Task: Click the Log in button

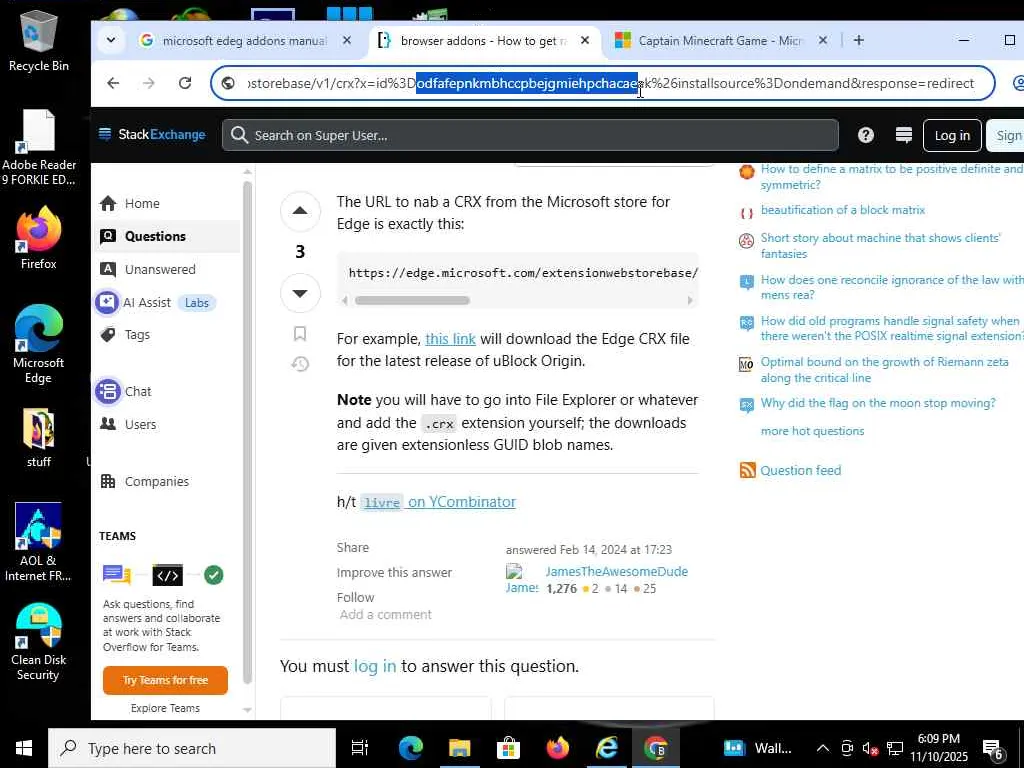Action: (952, 135)
